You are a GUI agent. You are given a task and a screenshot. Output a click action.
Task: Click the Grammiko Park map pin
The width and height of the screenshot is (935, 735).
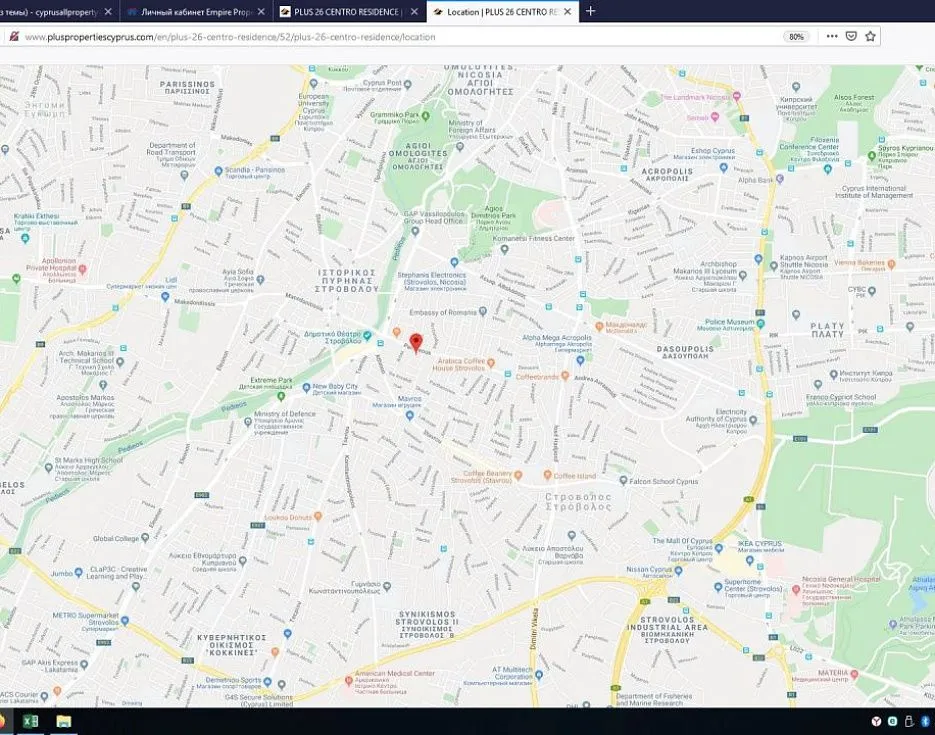coord(425,115)
